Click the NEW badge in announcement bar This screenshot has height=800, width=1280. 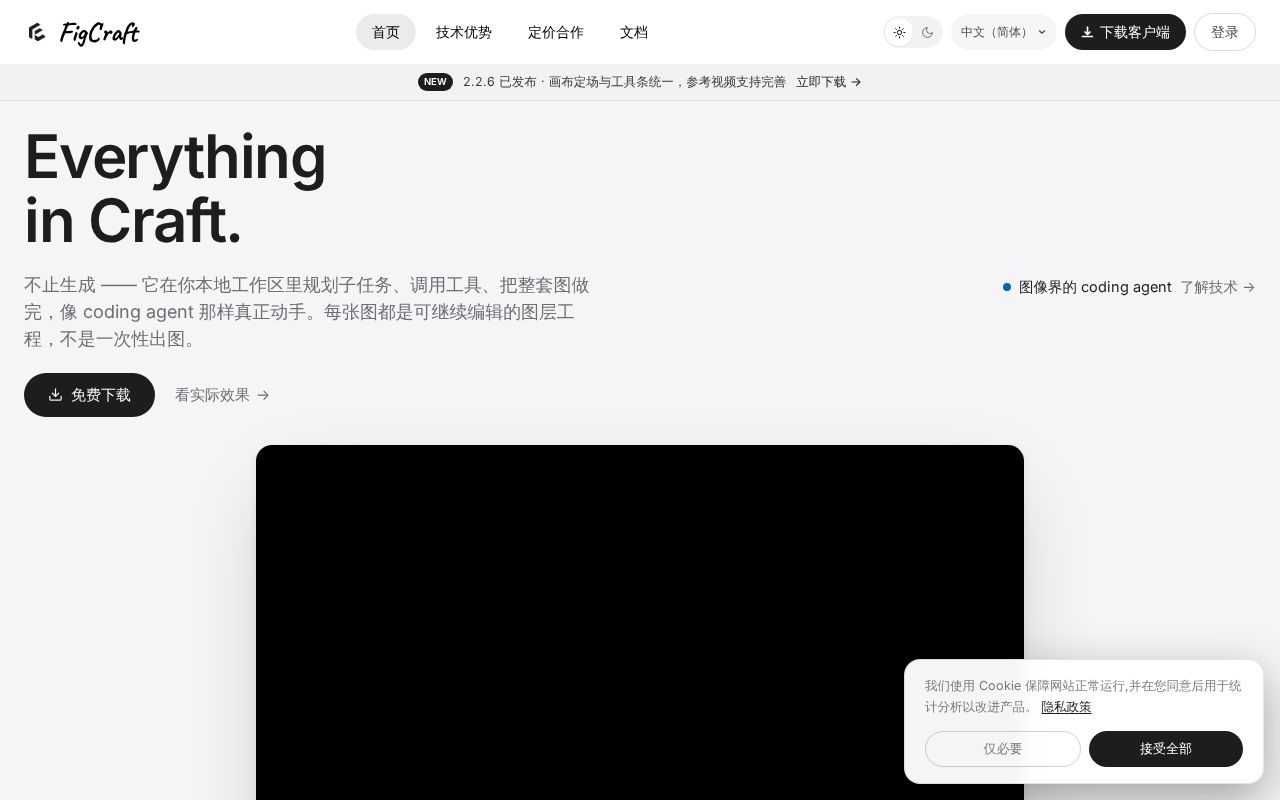tap(435, 82)
